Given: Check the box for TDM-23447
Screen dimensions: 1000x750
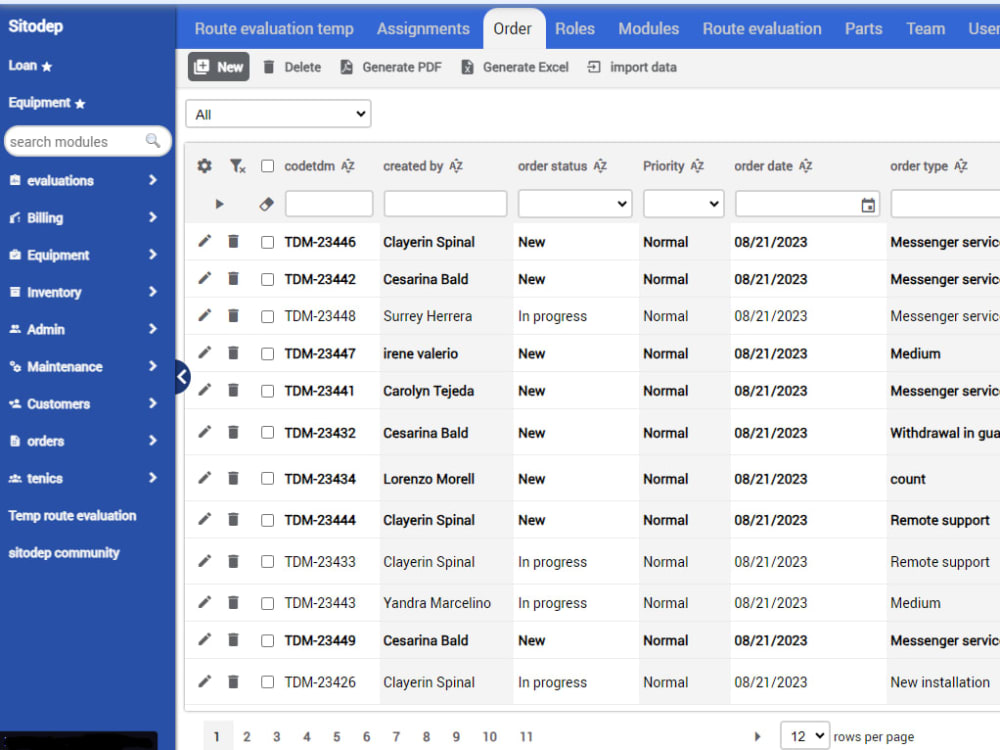Looking at the screenshot, I should pyautogui.click(x=267, y=353).
